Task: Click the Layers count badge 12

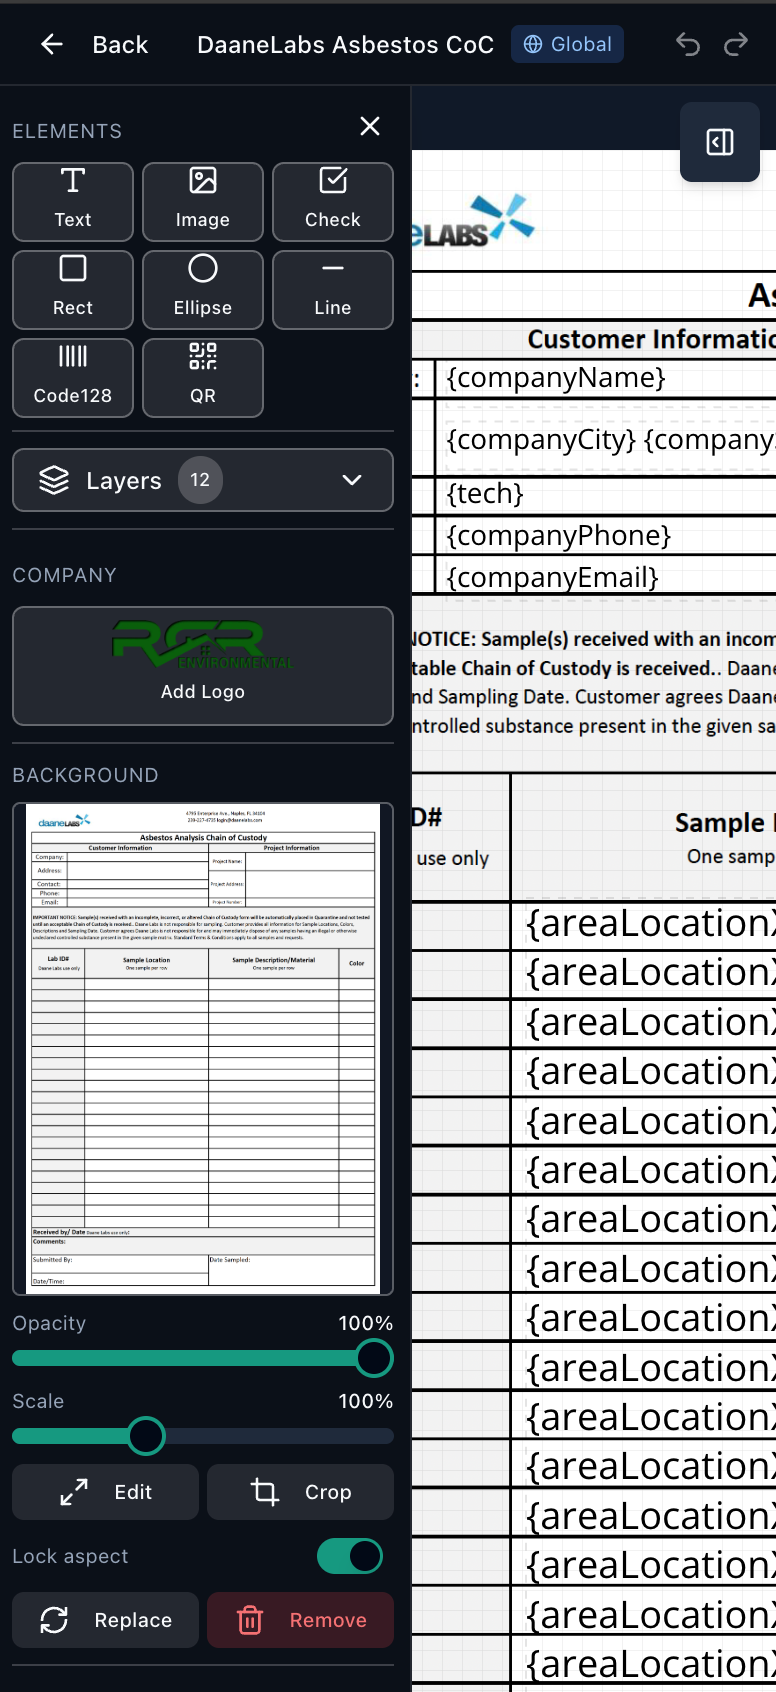Action: (200, 480)
